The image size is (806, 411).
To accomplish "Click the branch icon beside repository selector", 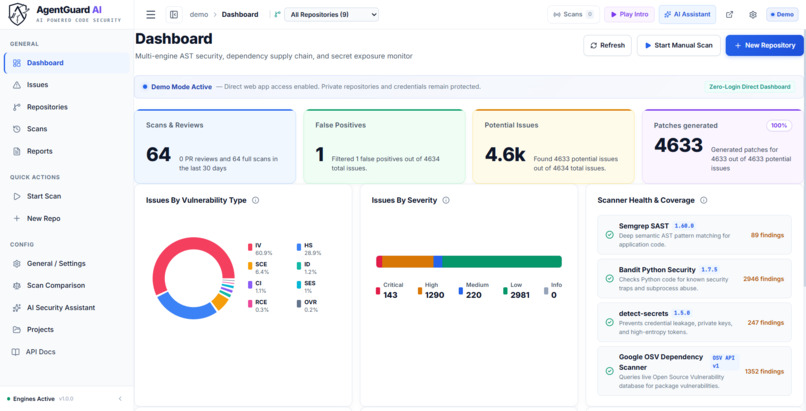I will coord(277,14).
